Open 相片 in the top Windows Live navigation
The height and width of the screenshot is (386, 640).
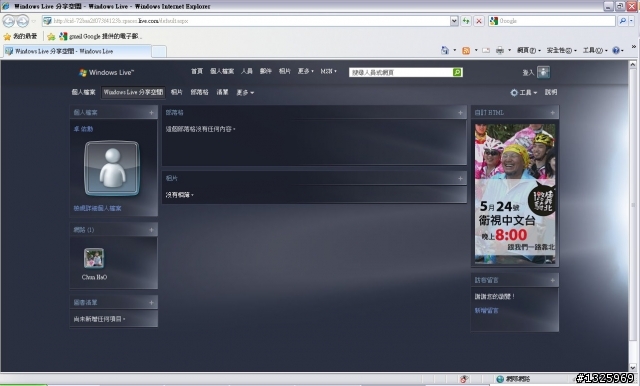pos(284,71)
